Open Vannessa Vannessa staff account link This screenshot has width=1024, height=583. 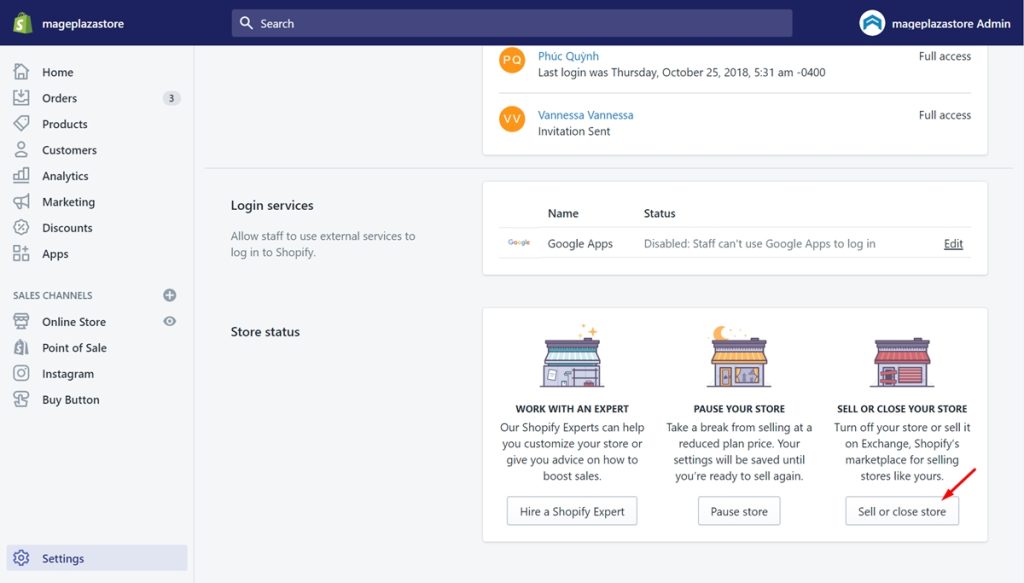pos(585,115)
